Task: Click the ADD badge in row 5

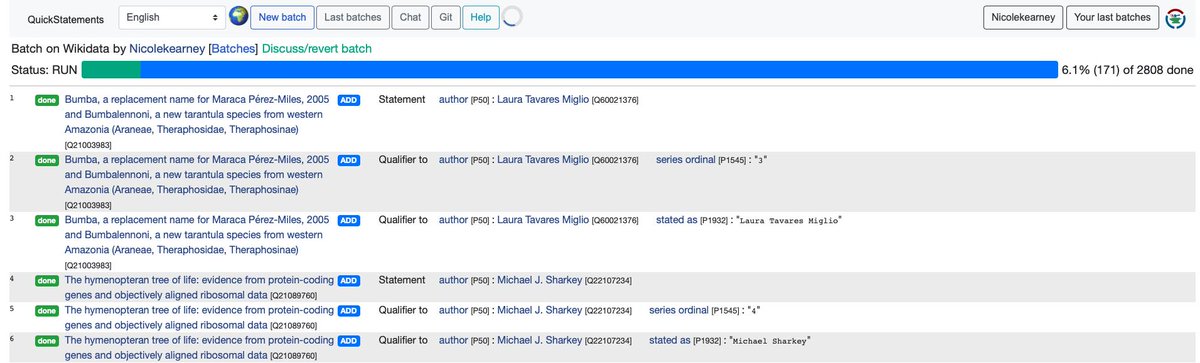Action: click(x=349, y=311)
